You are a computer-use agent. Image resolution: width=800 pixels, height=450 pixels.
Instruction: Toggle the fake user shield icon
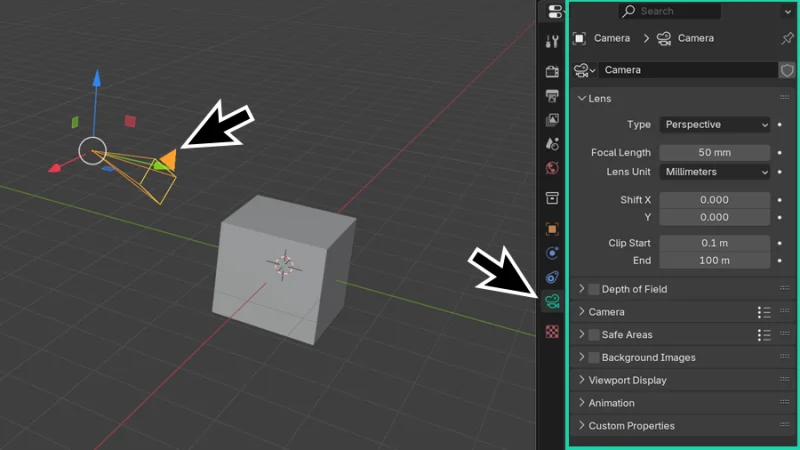[x=787, y=70]
